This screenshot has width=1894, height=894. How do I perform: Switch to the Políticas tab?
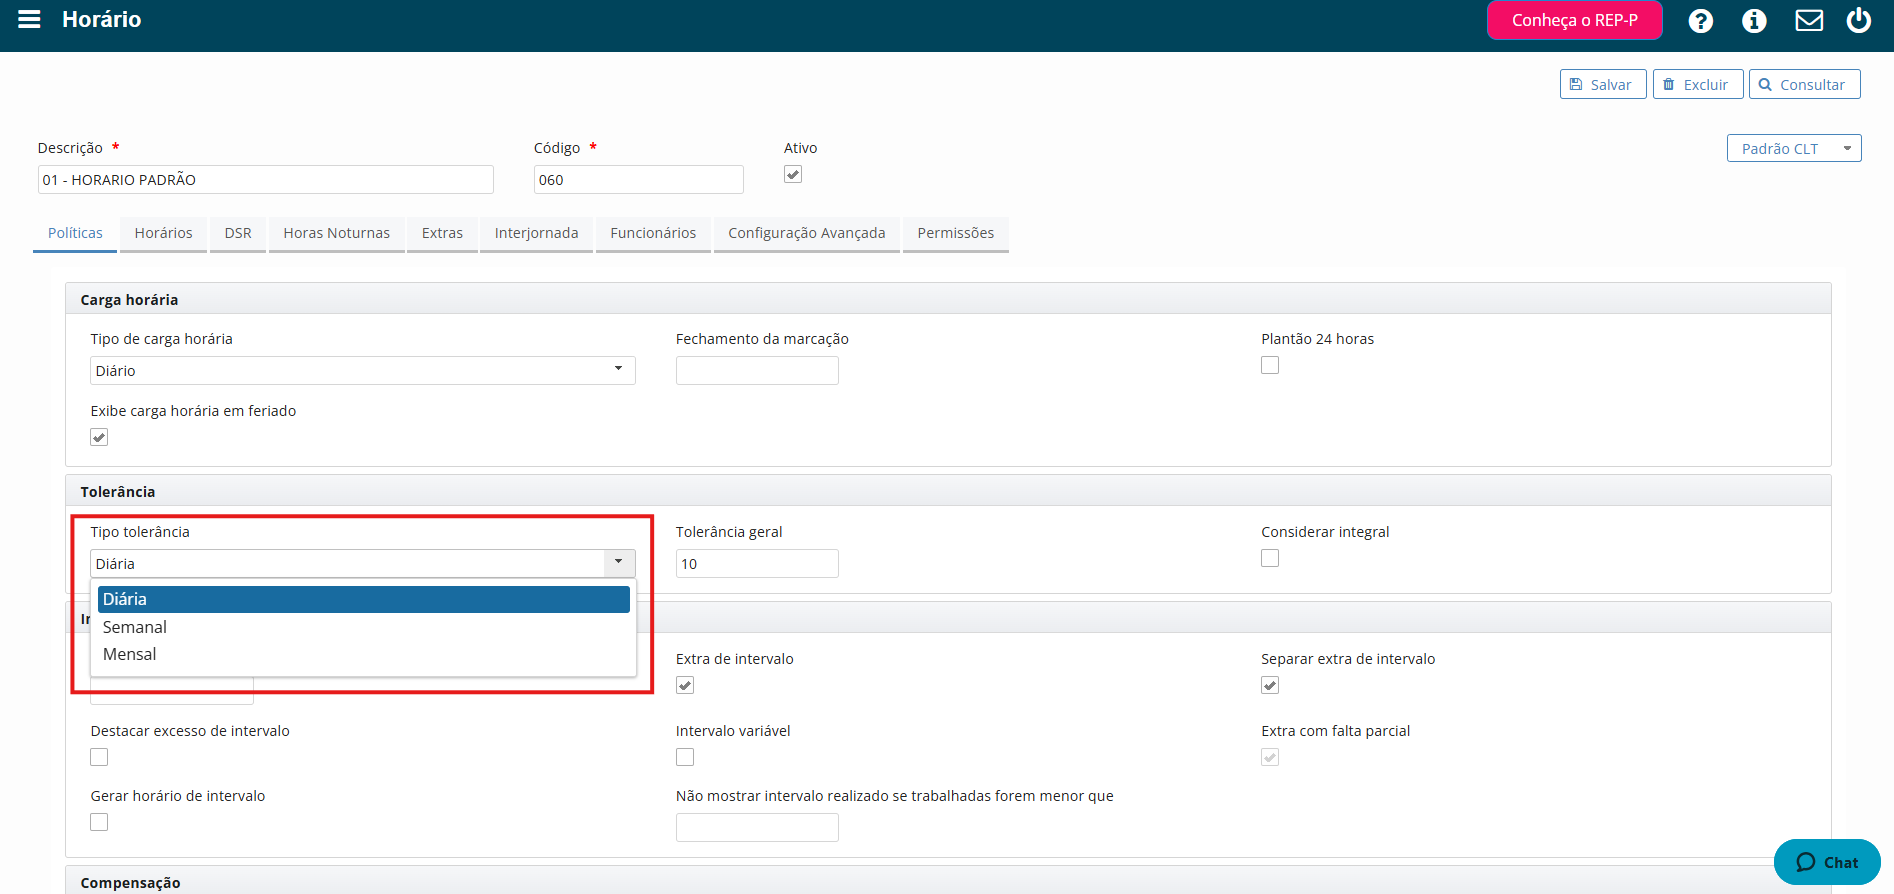tap(75, 233)
